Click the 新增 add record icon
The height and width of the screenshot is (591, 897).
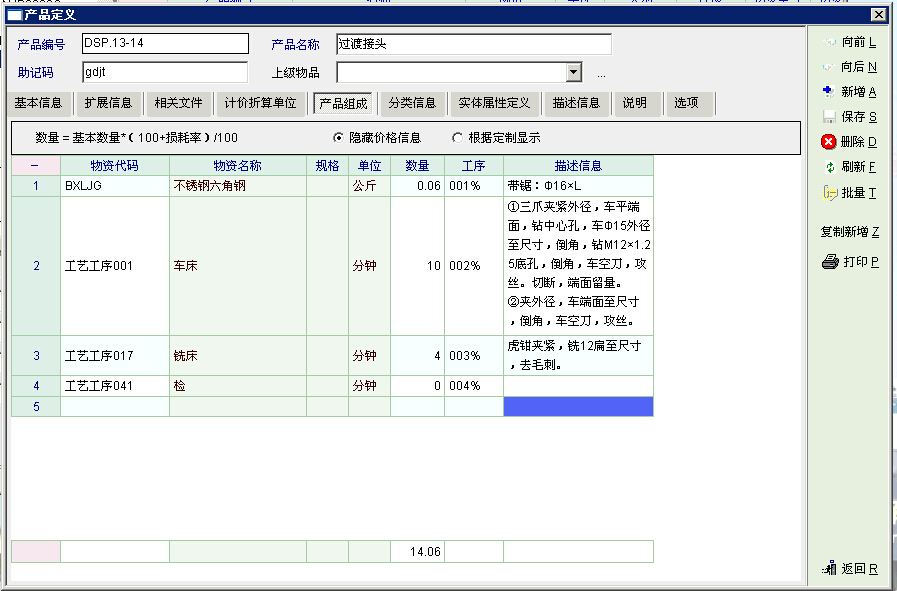[x=828, y=92]
